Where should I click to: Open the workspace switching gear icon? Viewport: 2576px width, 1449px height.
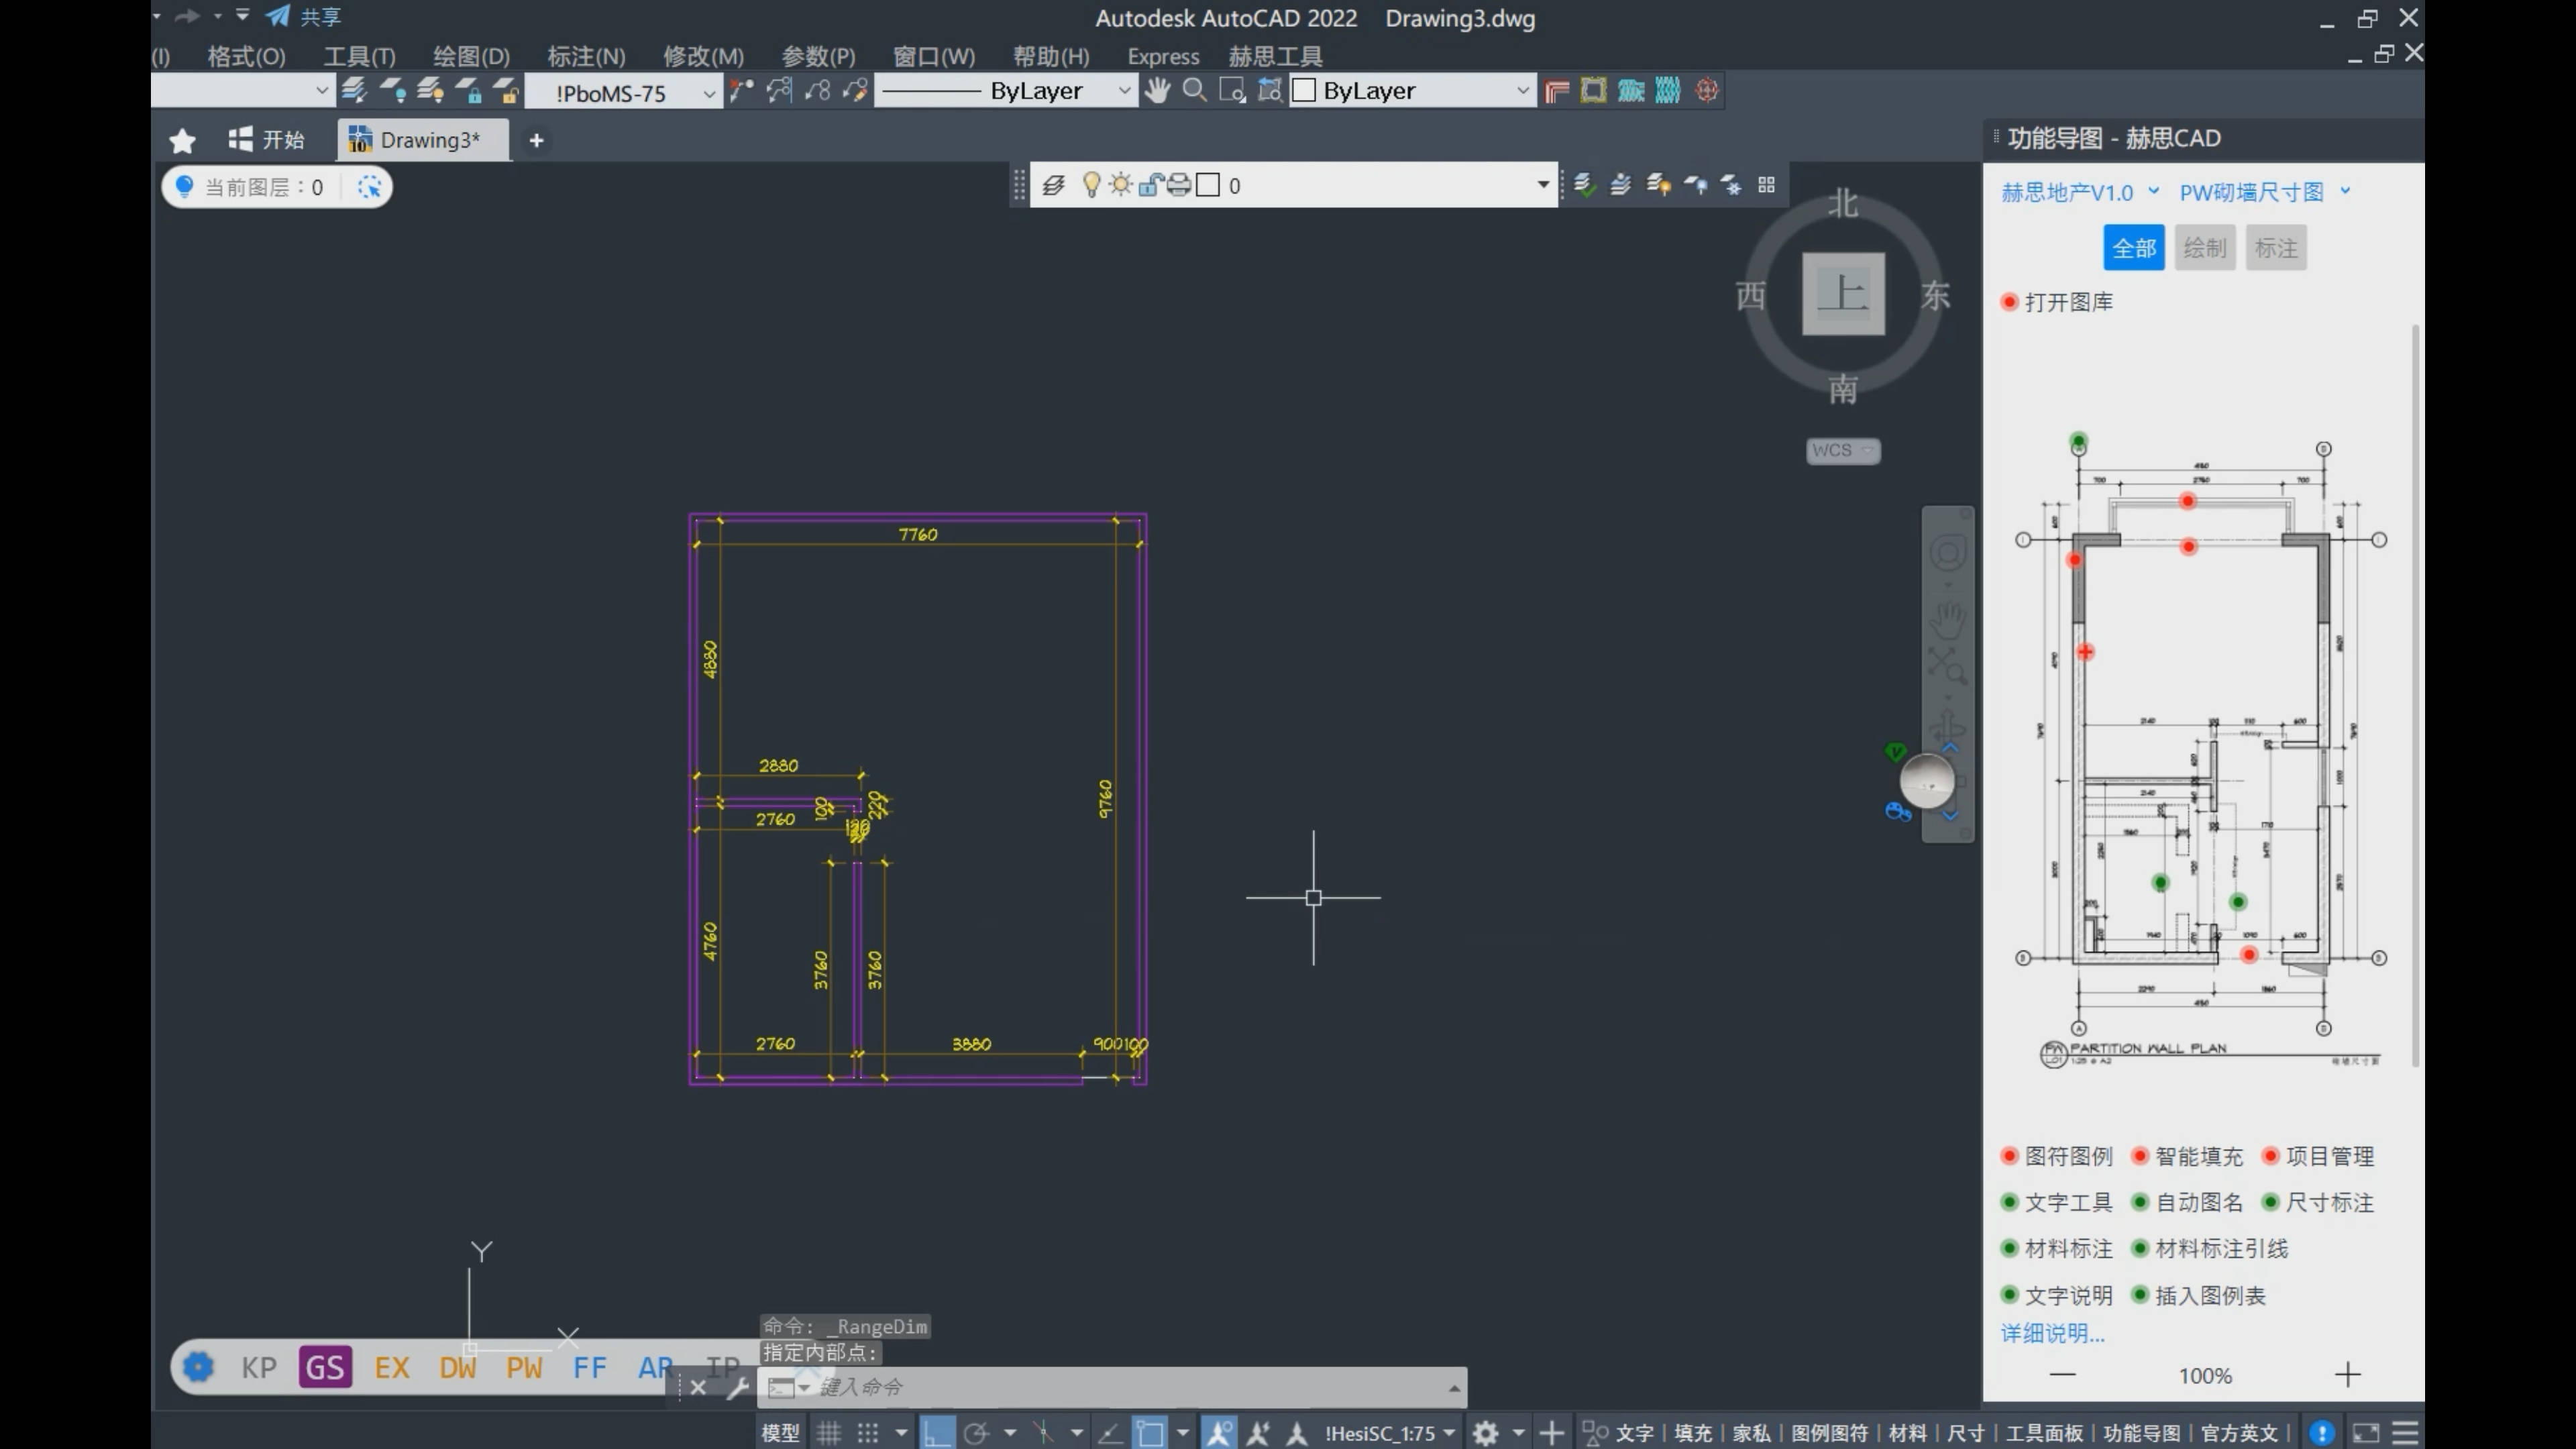tap(1486, 1433)
